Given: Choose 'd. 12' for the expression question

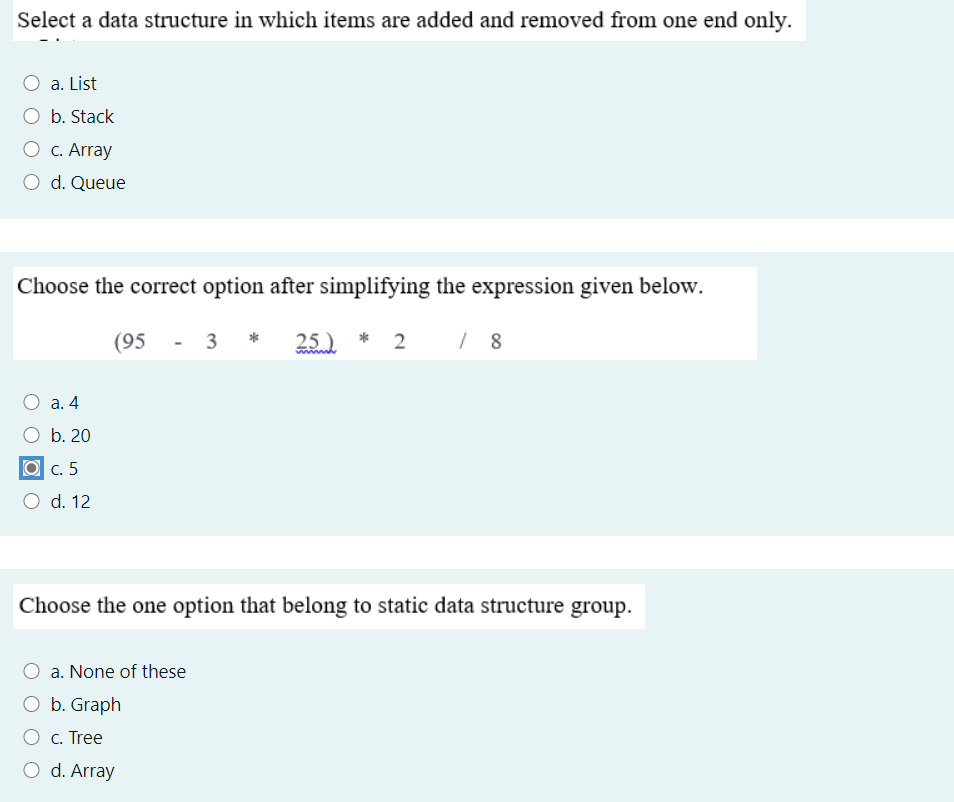Looking at the screenshot, I should pos(31,500).
